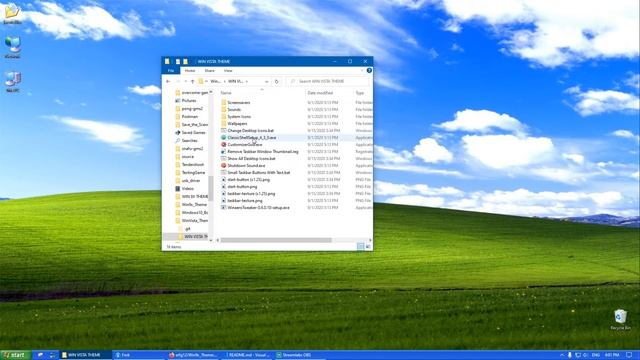Select WinaeroTweaker setup.exe file
The image size is (640, 360).
258,207
